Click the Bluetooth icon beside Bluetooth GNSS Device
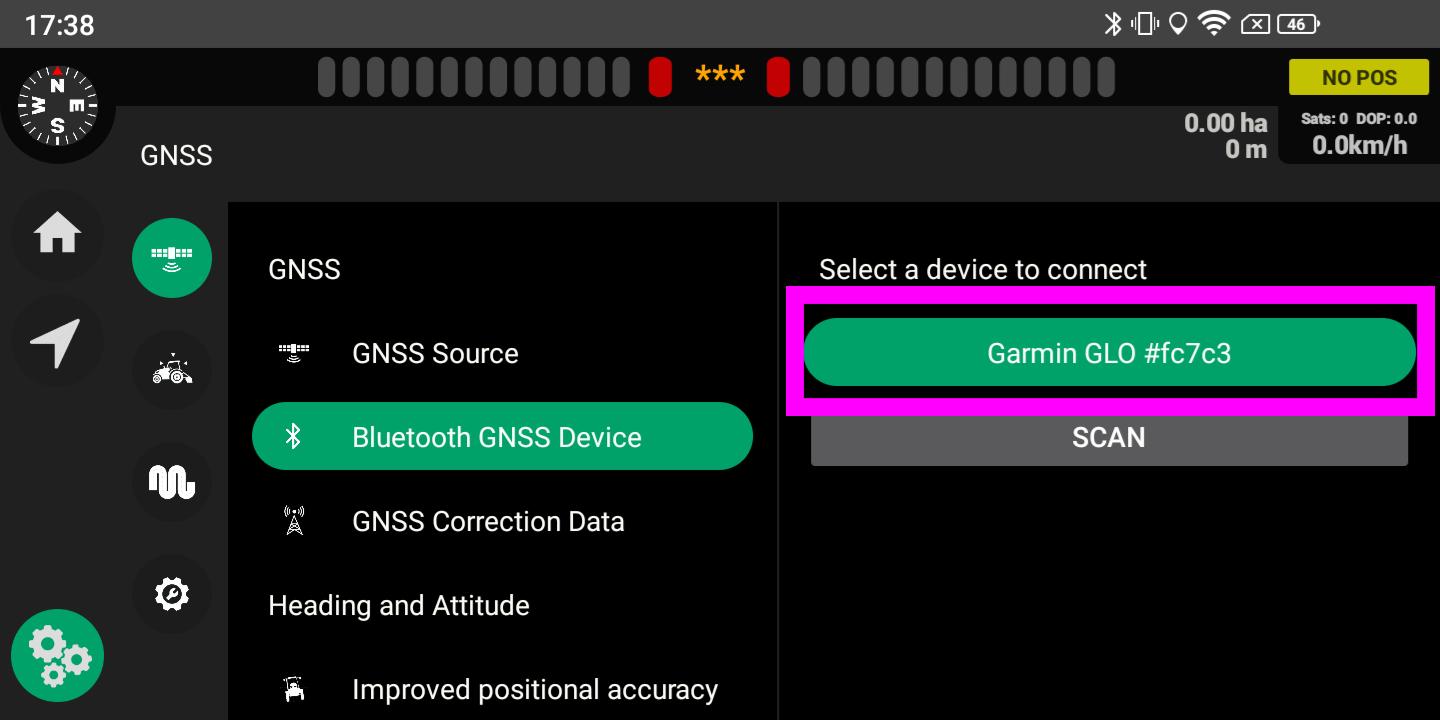 click(294, 436)
